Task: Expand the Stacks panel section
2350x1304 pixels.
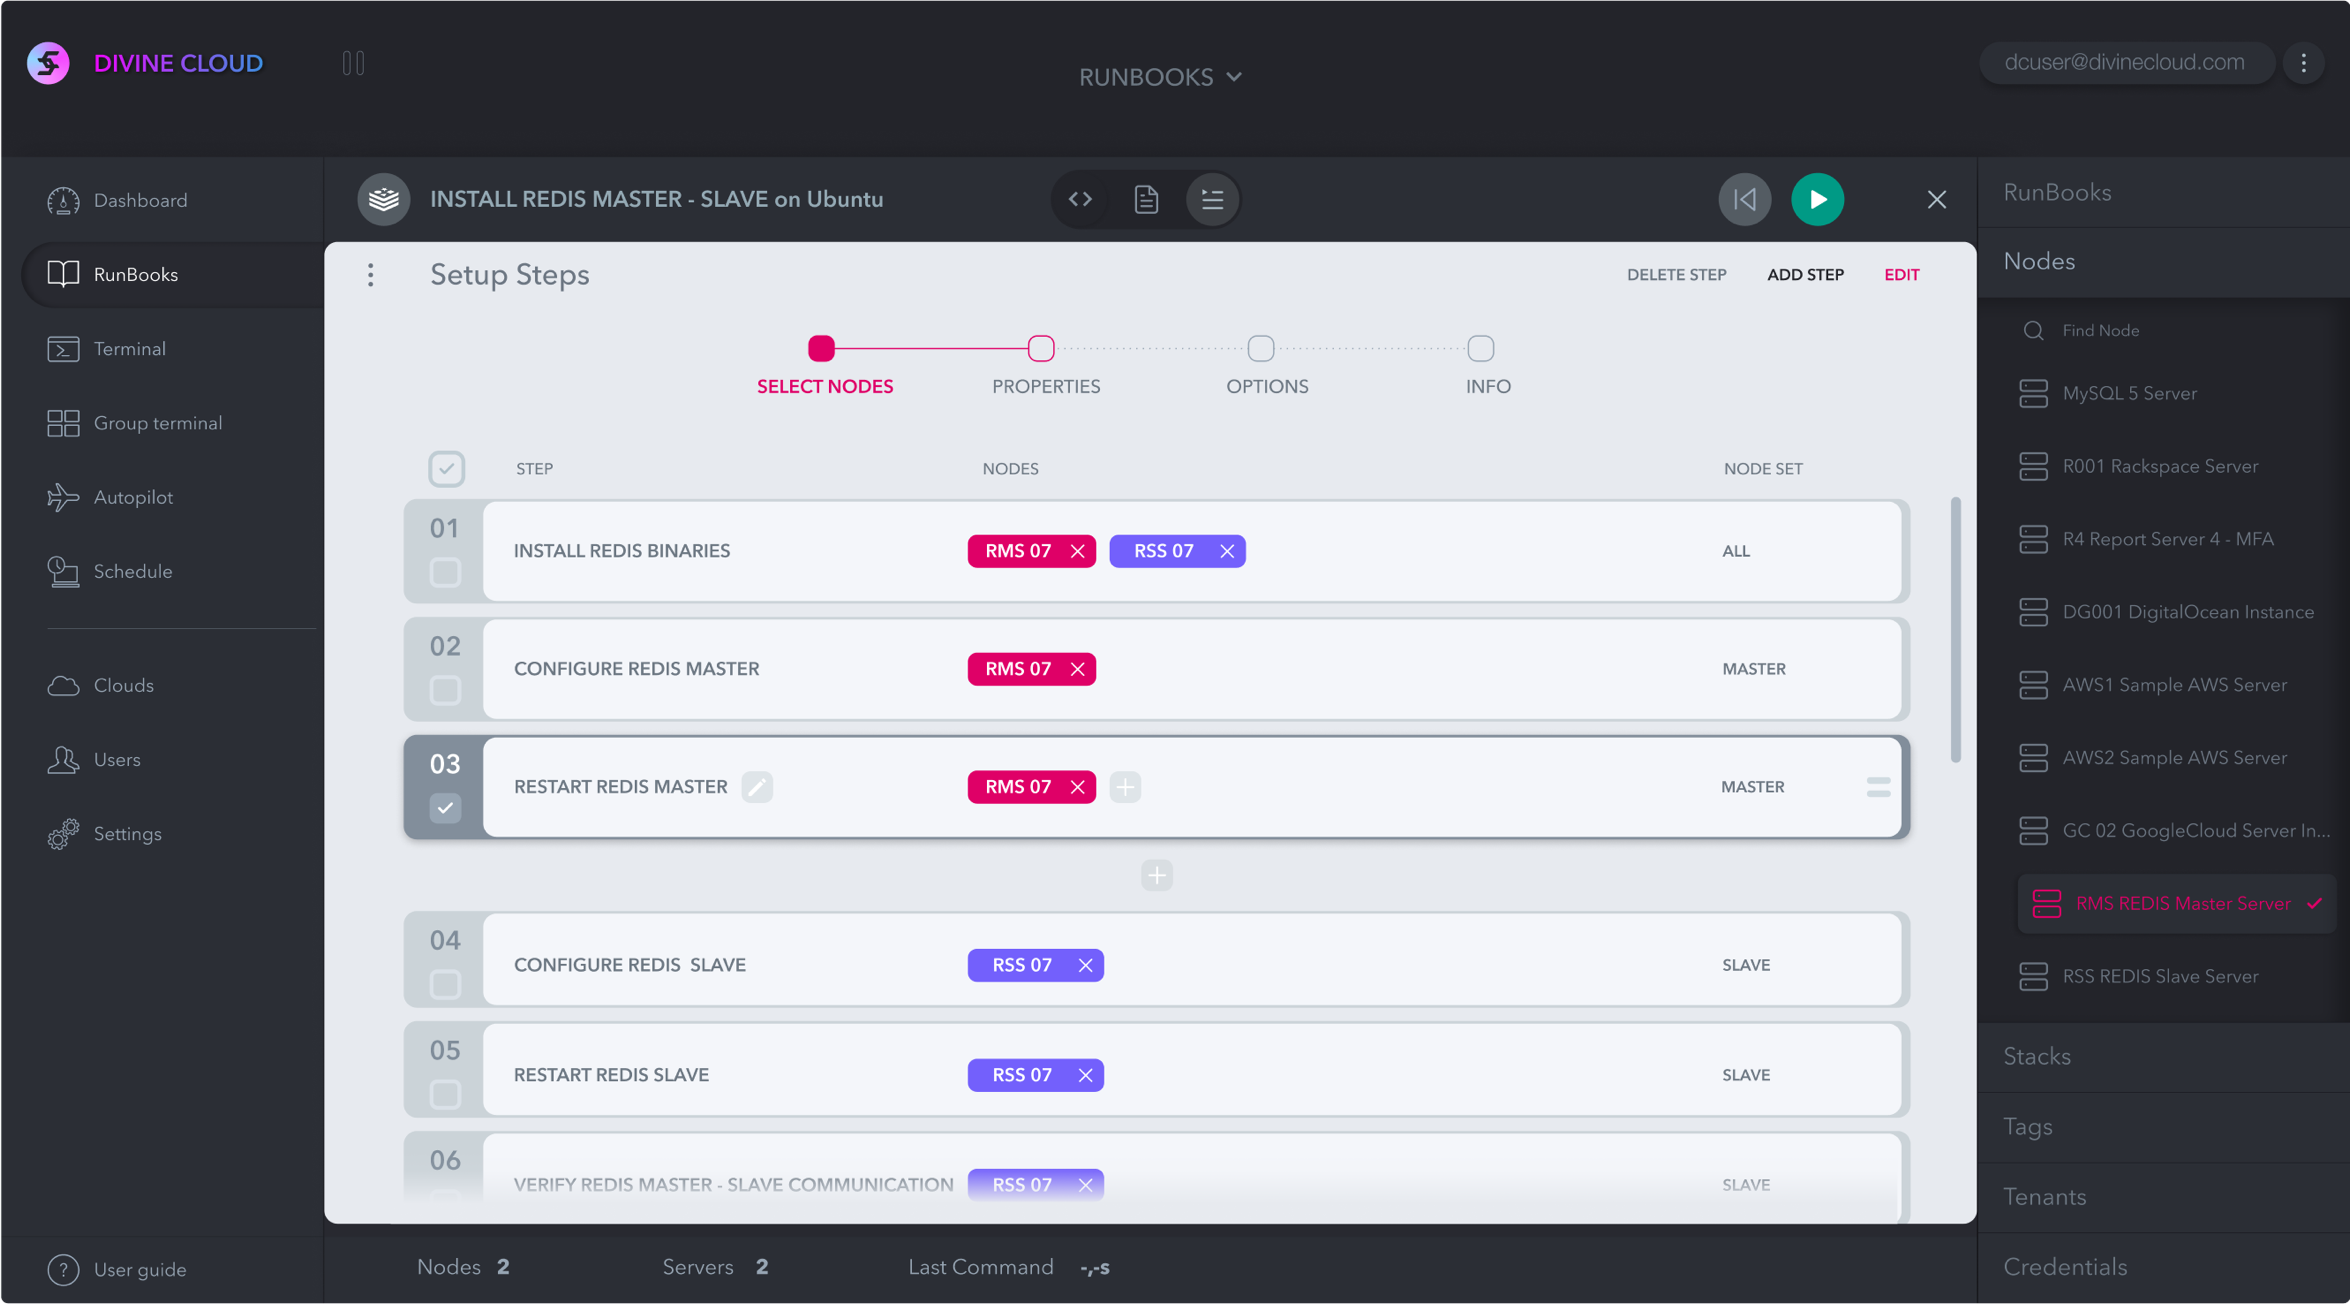Action: [2037, 1056]
